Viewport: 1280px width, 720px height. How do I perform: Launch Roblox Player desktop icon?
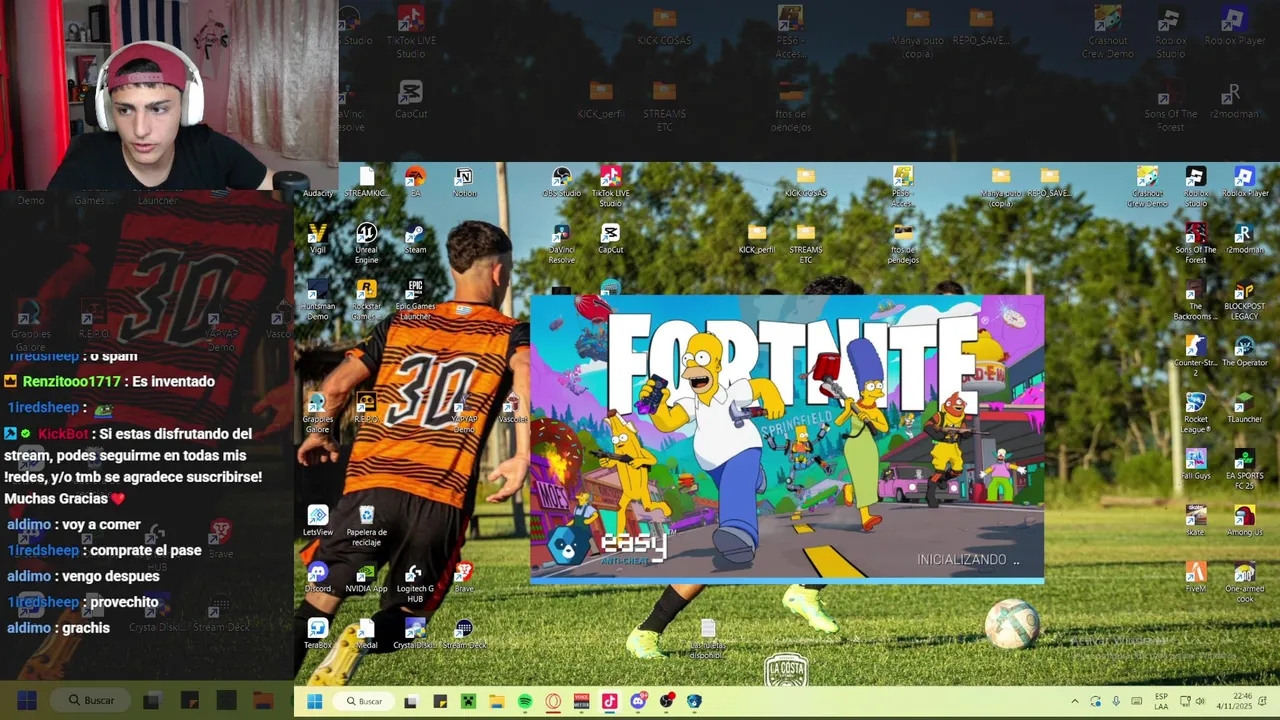pyautogui.click(x=1245, y=182)
